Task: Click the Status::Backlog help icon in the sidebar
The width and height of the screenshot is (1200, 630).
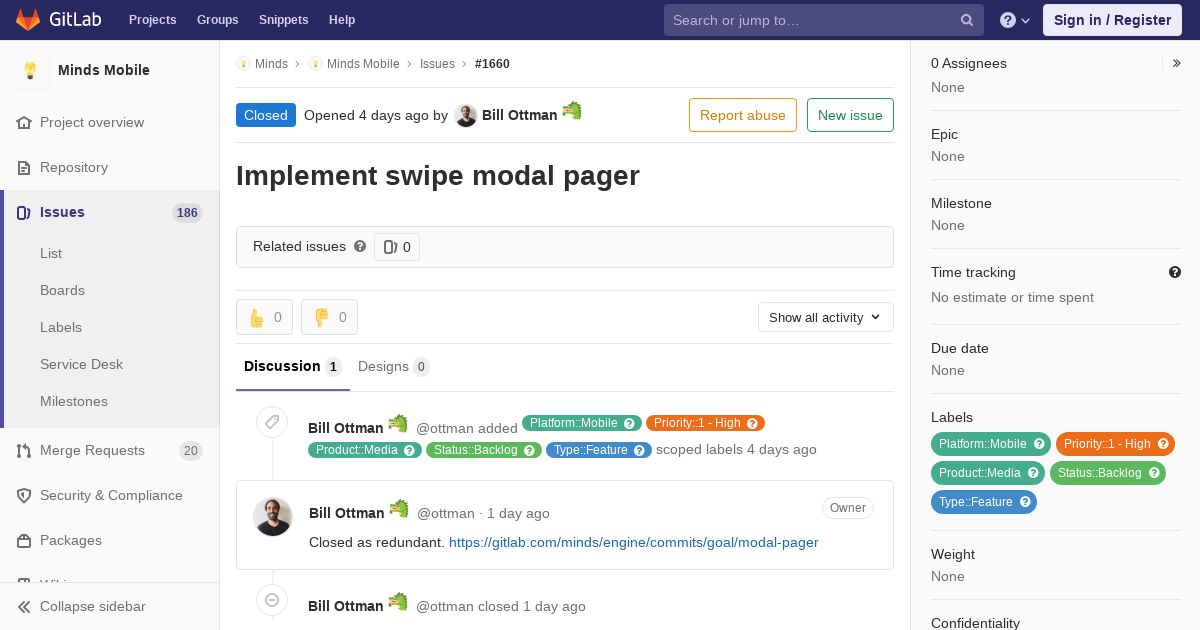Action: pos(1154,473)
